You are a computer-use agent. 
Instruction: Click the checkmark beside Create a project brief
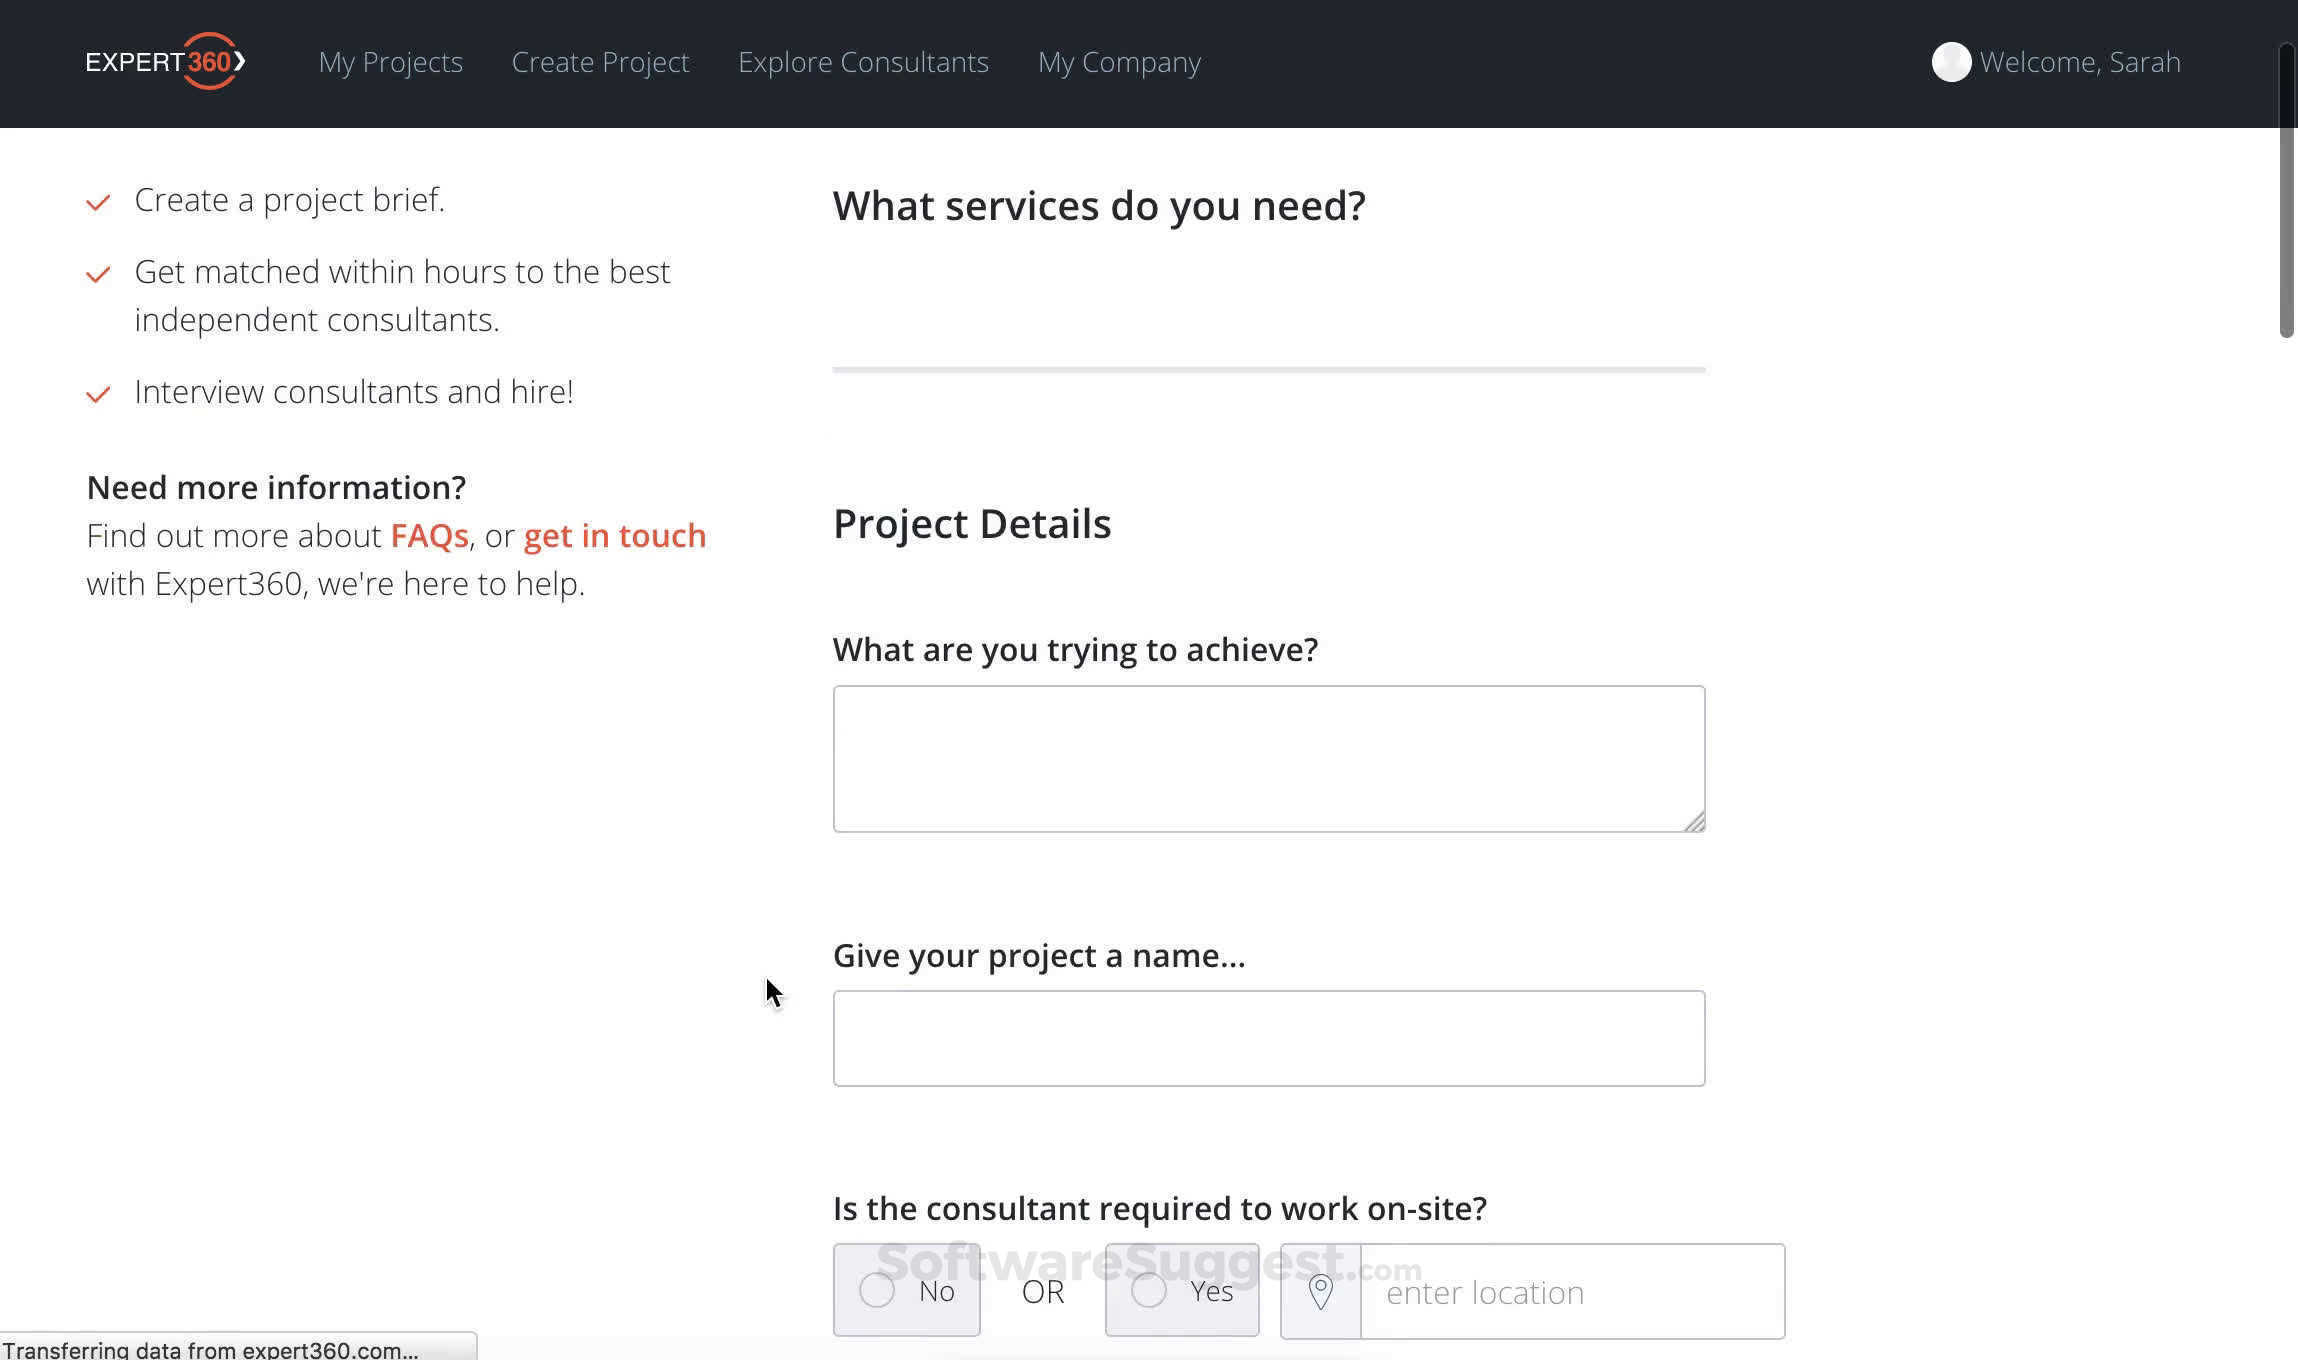[98, 203]
